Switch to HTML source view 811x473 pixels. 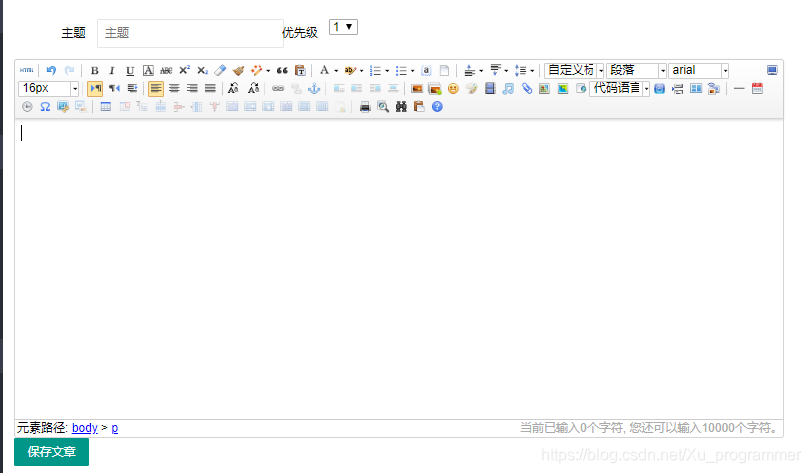point(26,70)
